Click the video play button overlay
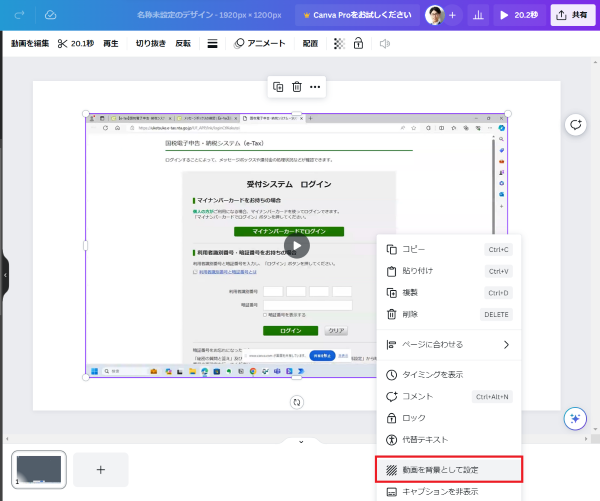This screenshot has width=600, height=501. [297, 245]
